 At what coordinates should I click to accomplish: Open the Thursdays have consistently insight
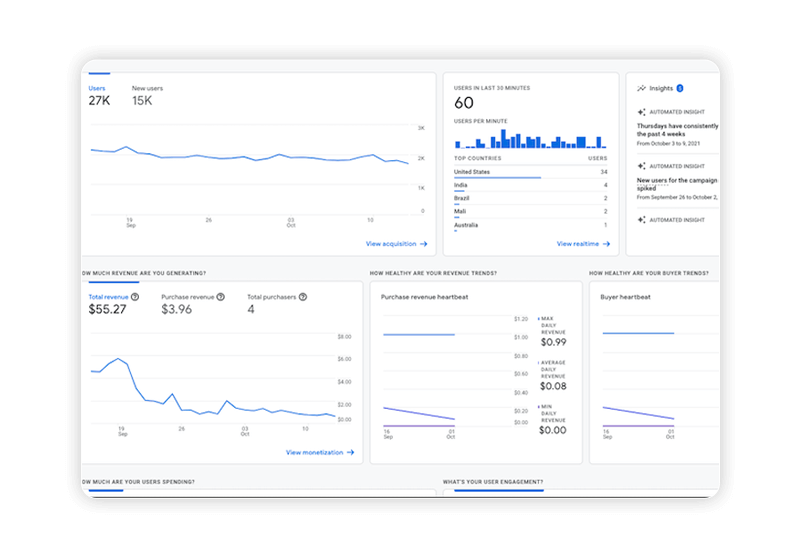[678, 130]
